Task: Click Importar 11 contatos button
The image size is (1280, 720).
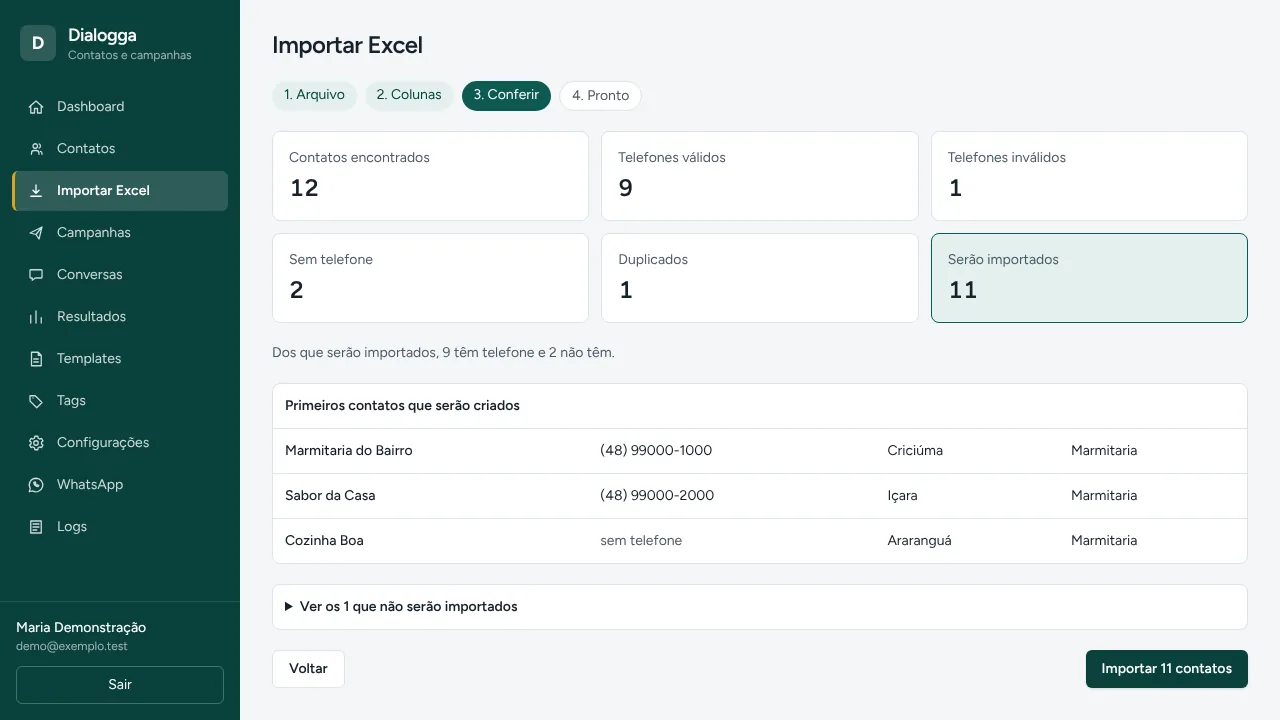Action: click(x=1167, y=669)
